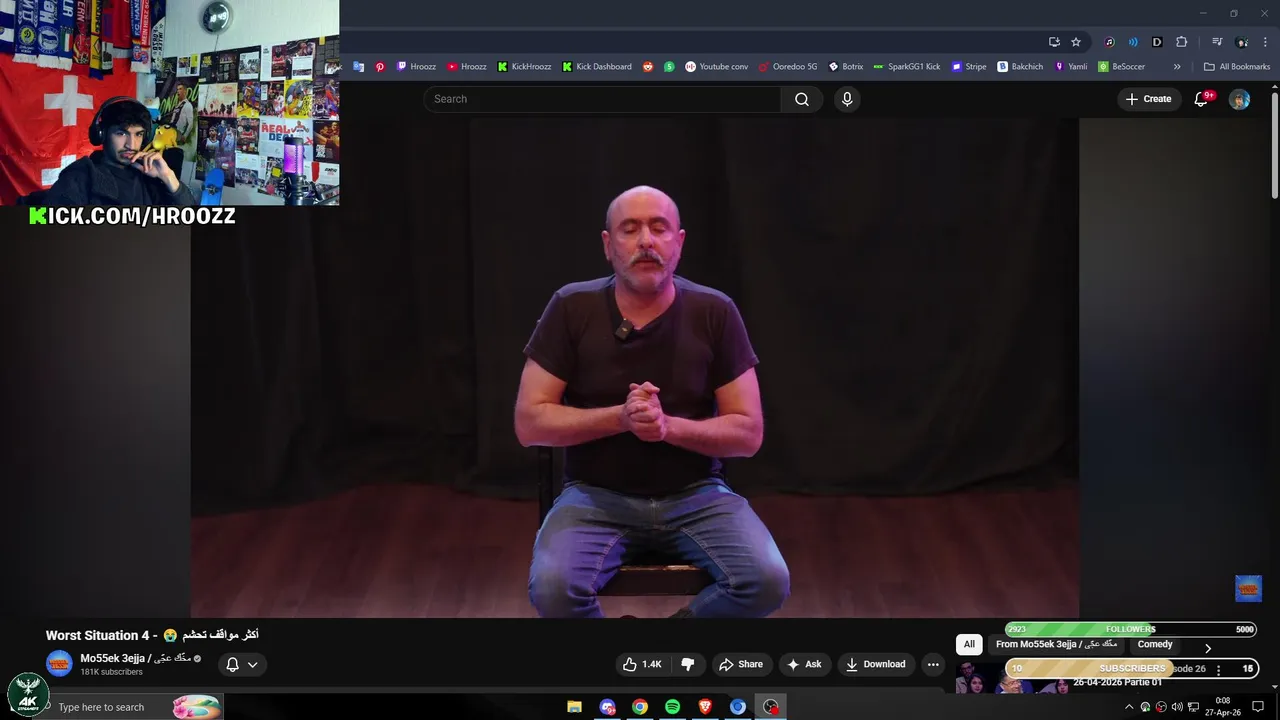Open the Stripe bookmark
This screenshot has width=1280, height=720.
tap(969, 67)
